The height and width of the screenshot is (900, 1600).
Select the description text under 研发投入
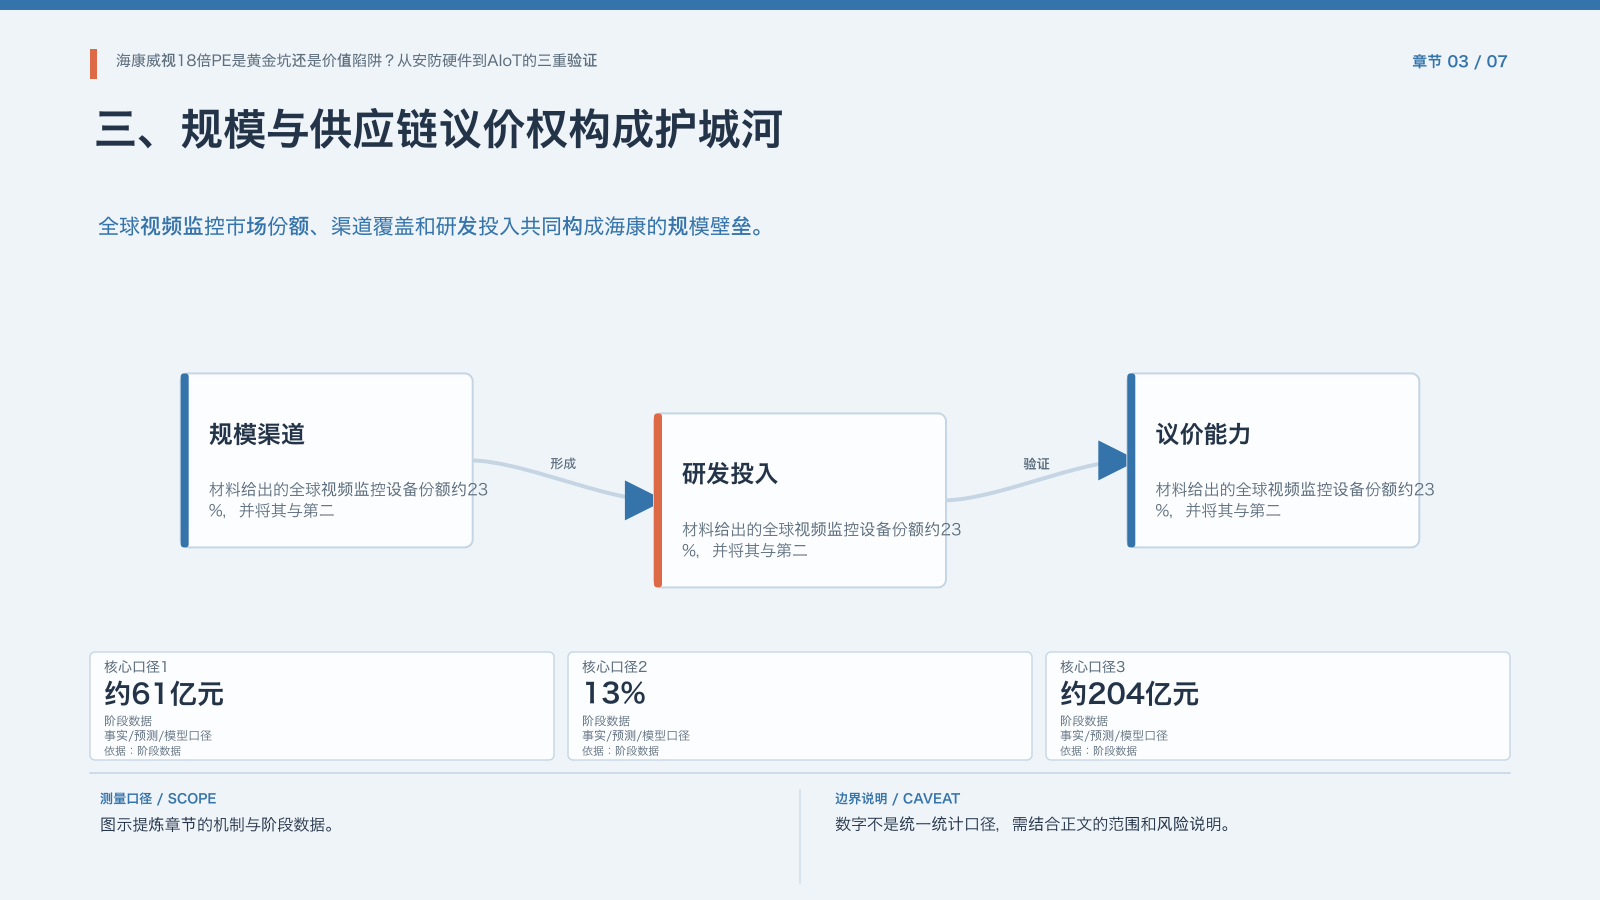coord(821,540)
